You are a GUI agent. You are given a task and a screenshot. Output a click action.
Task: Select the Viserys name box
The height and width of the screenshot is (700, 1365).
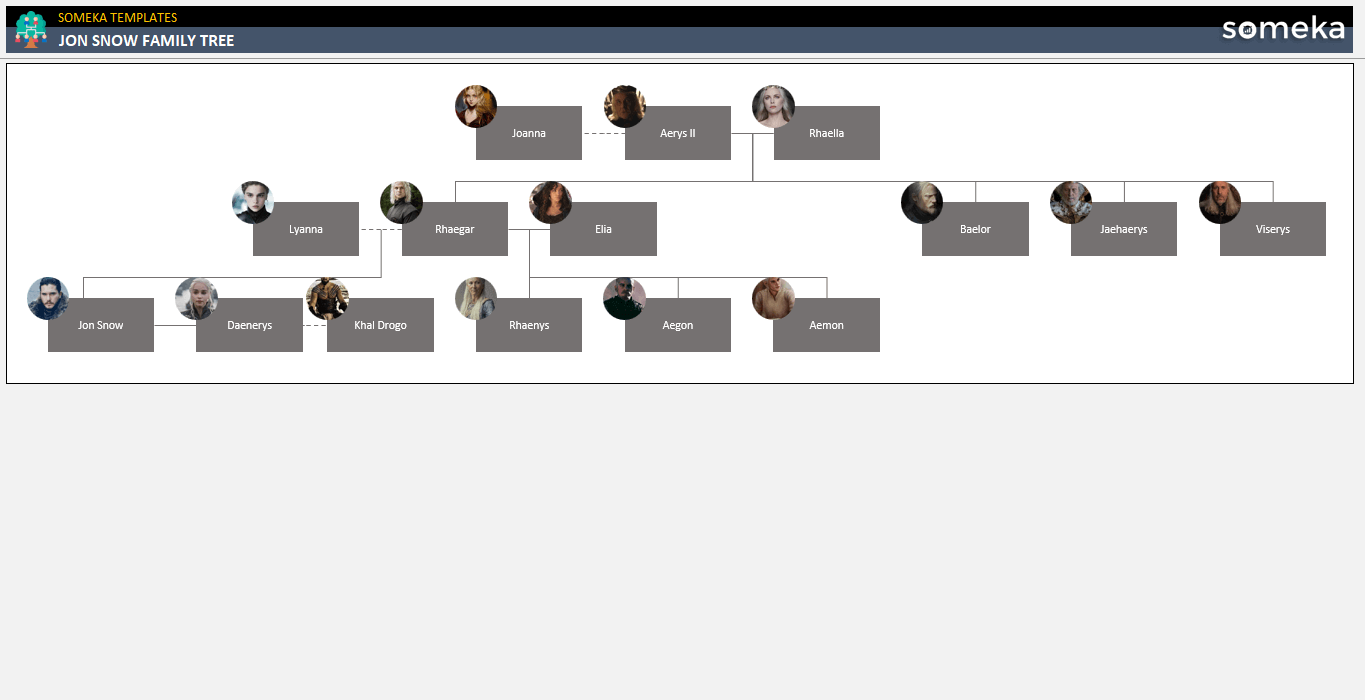[1273, 229]
